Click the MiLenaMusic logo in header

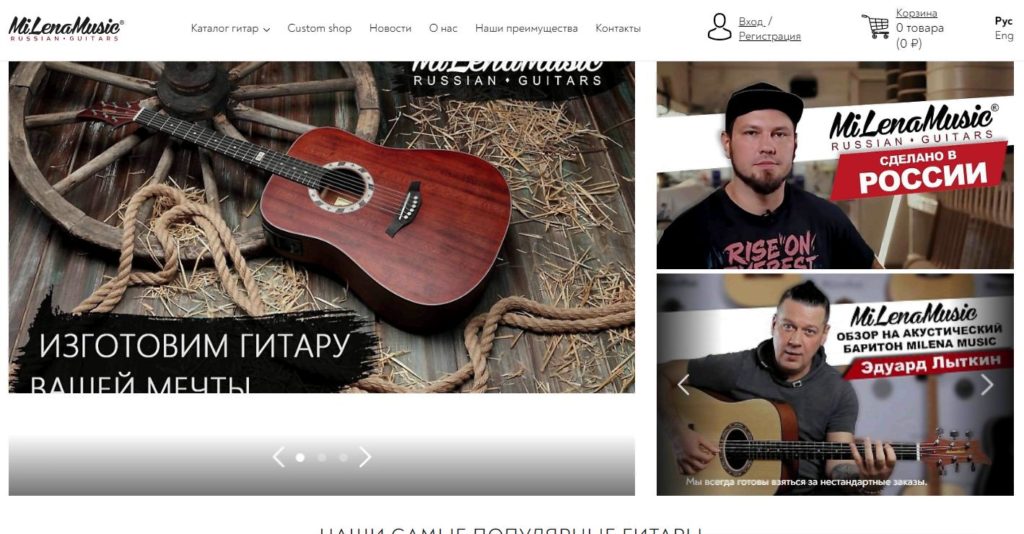pyautogui.click(x=65, y=29)
